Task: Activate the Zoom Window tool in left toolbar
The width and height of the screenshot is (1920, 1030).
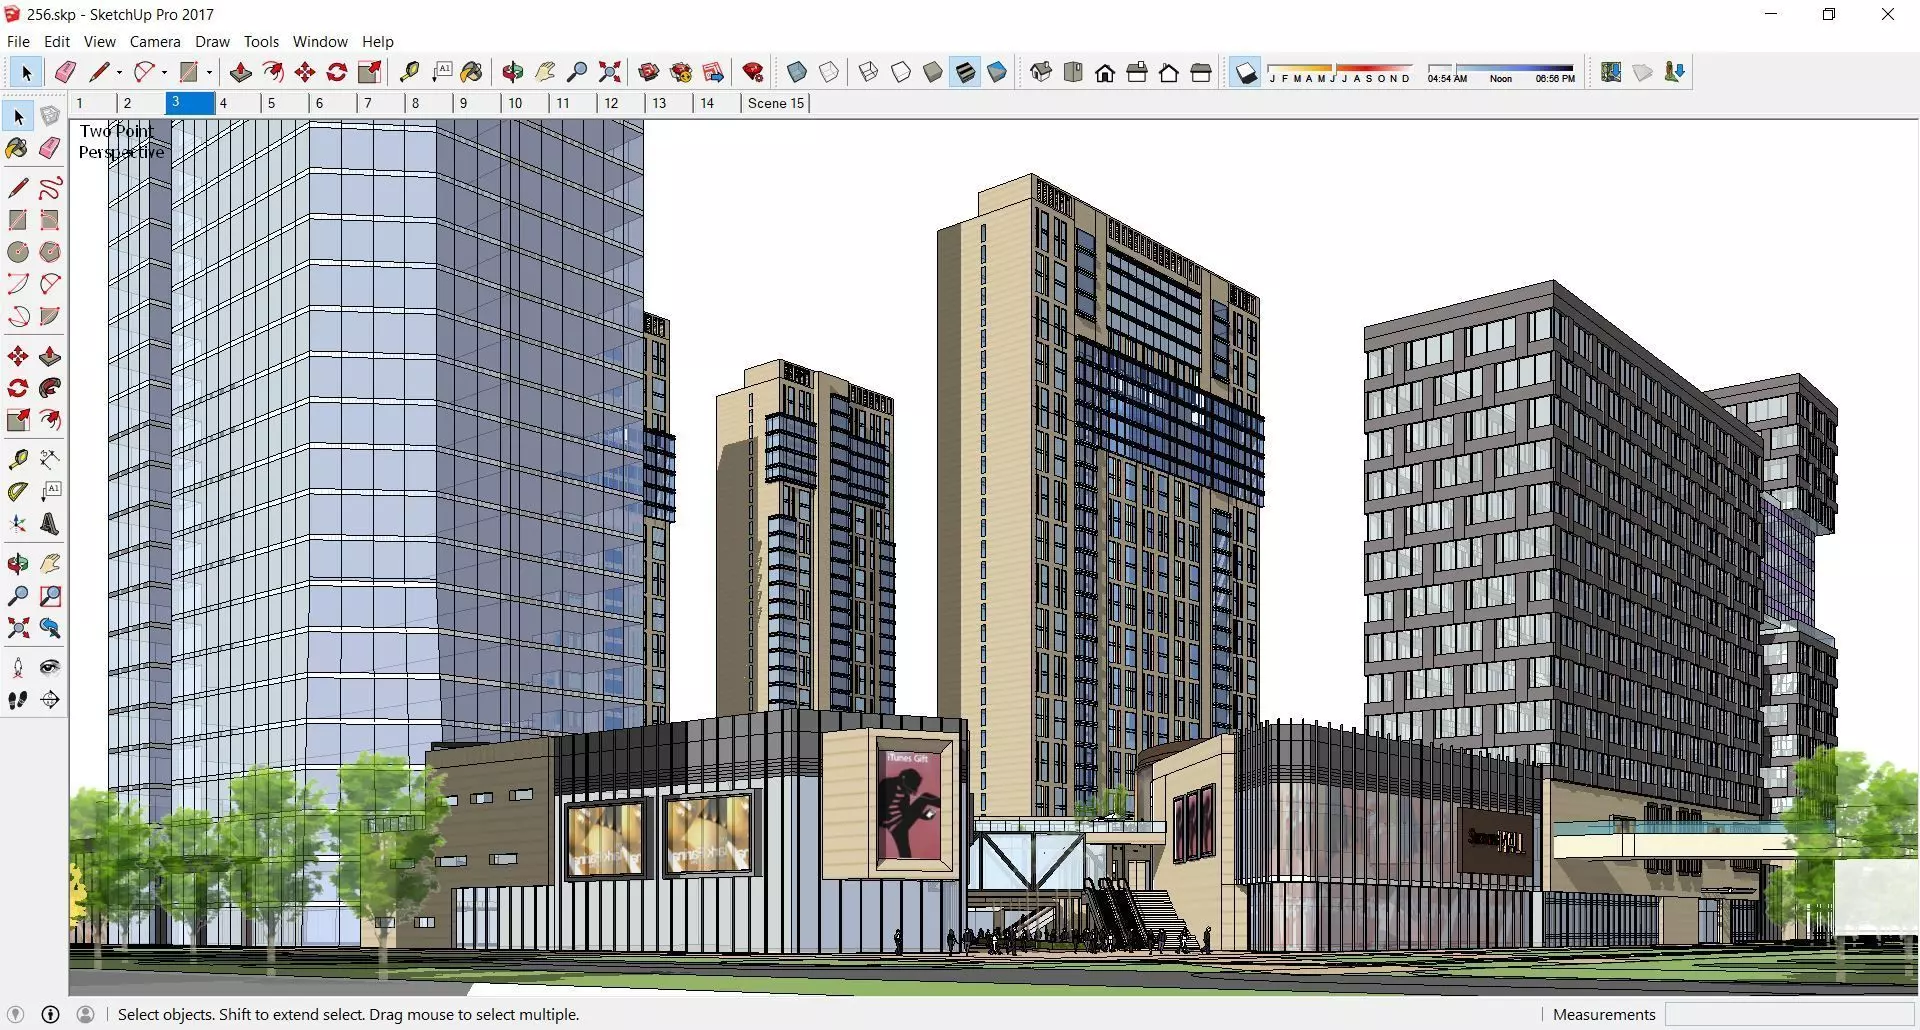Action: (50, 596)
